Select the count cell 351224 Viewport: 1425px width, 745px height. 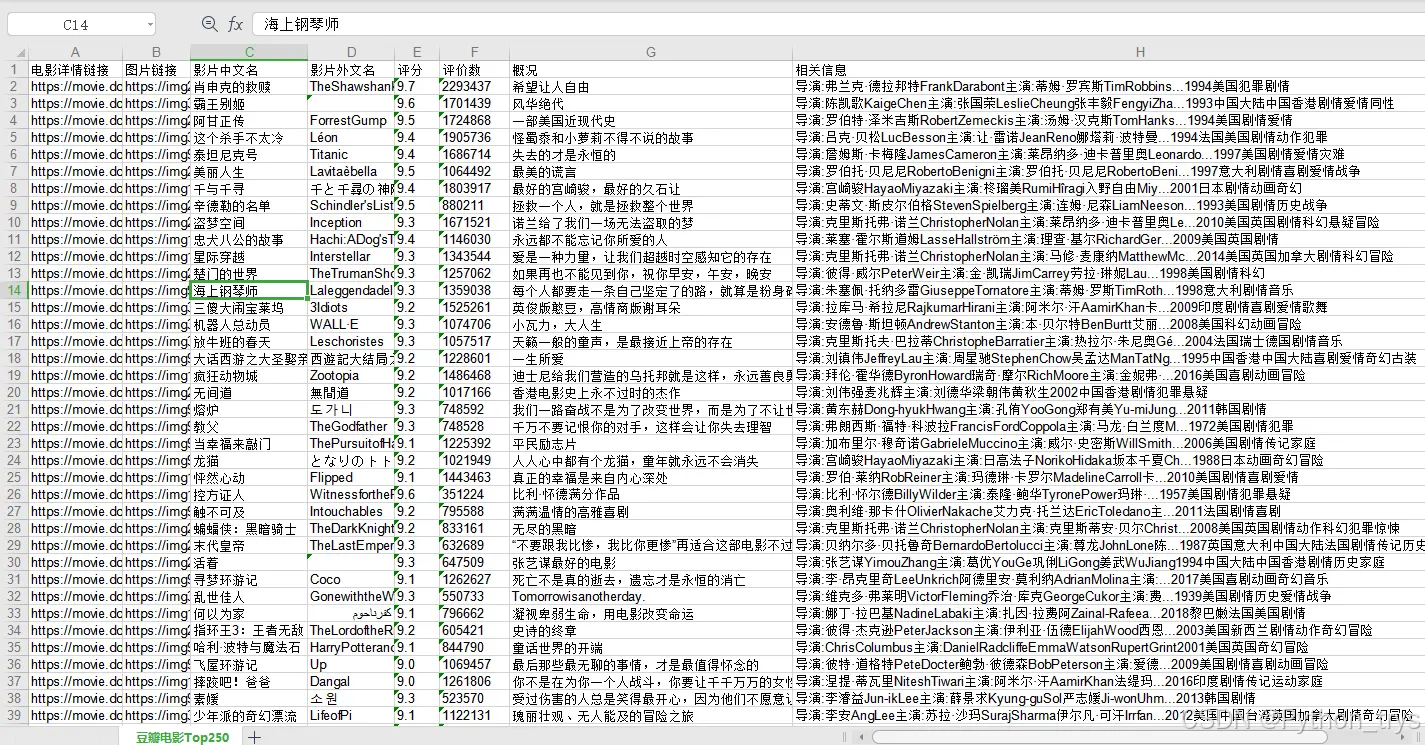click(474, 495)
